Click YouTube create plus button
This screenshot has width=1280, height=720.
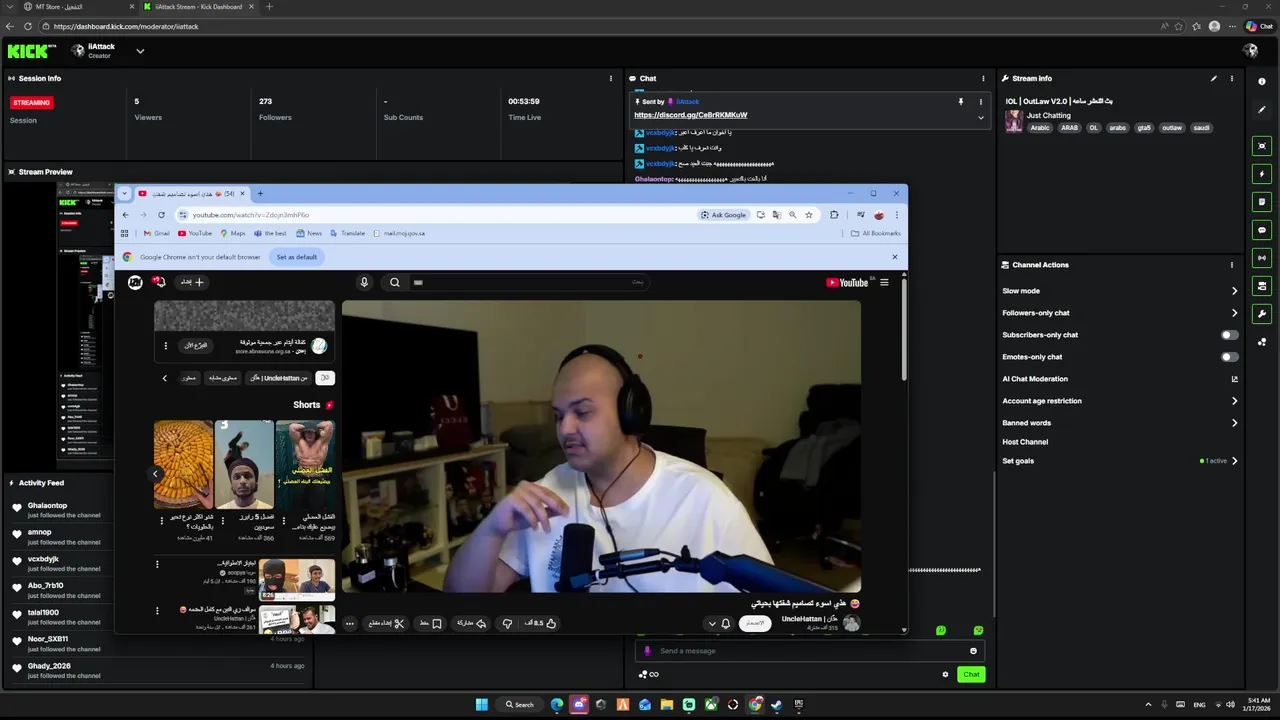point(192,282)
